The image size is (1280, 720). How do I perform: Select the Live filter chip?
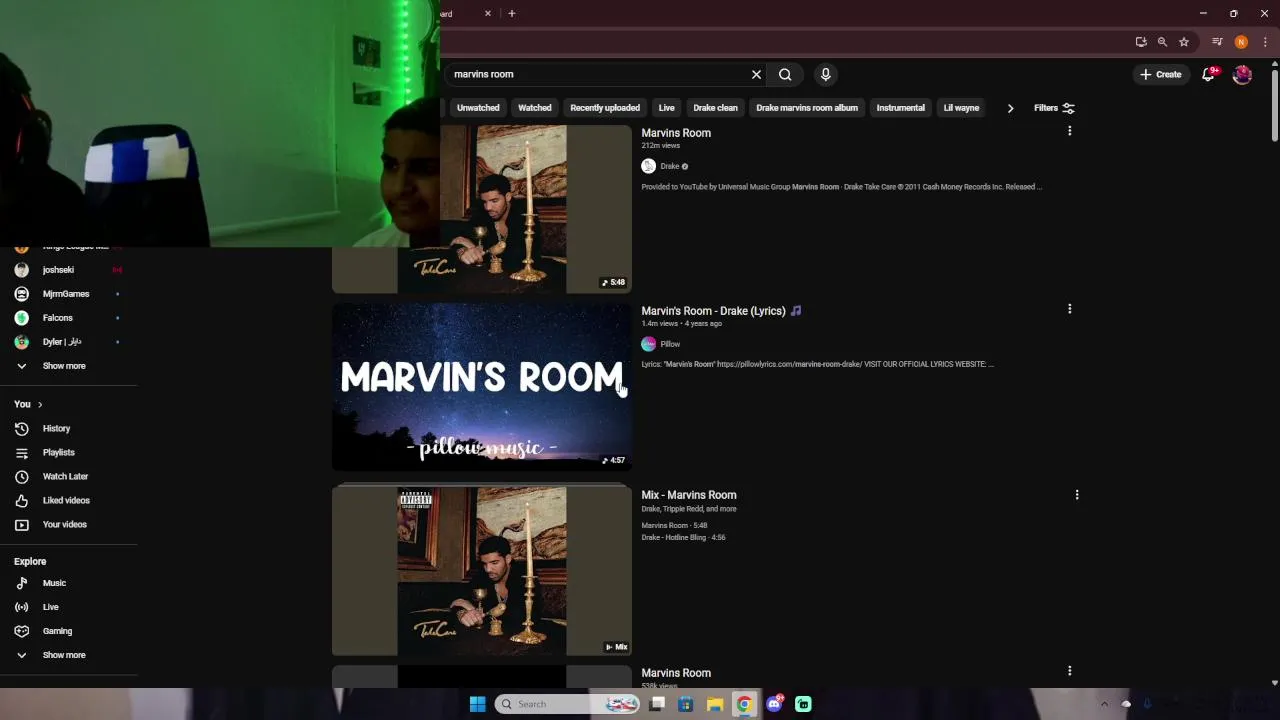point(666,108)
